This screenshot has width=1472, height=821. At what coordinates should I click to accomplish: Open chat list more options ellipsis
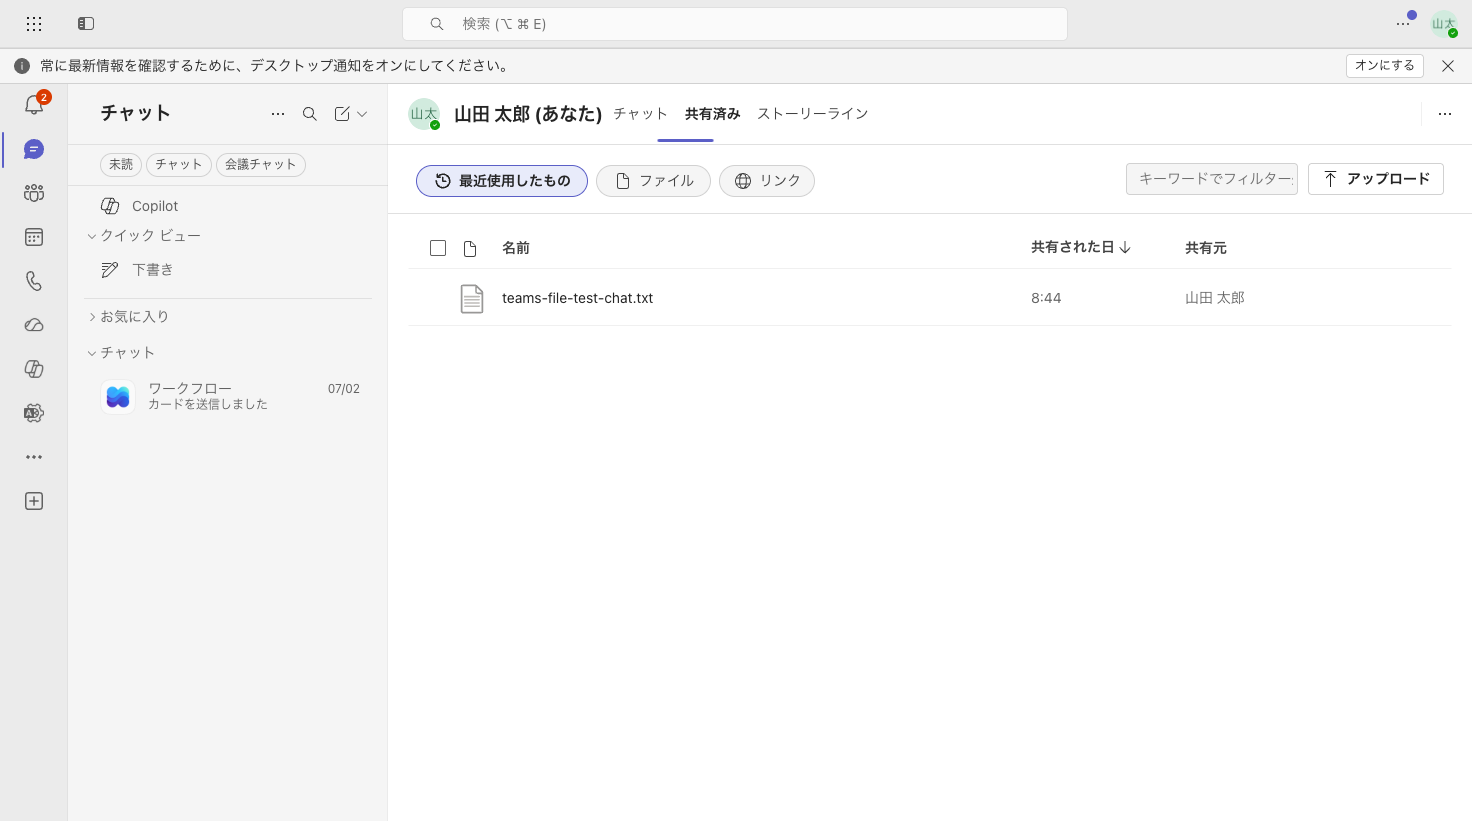pyautogui.click(x=278, y=114)
